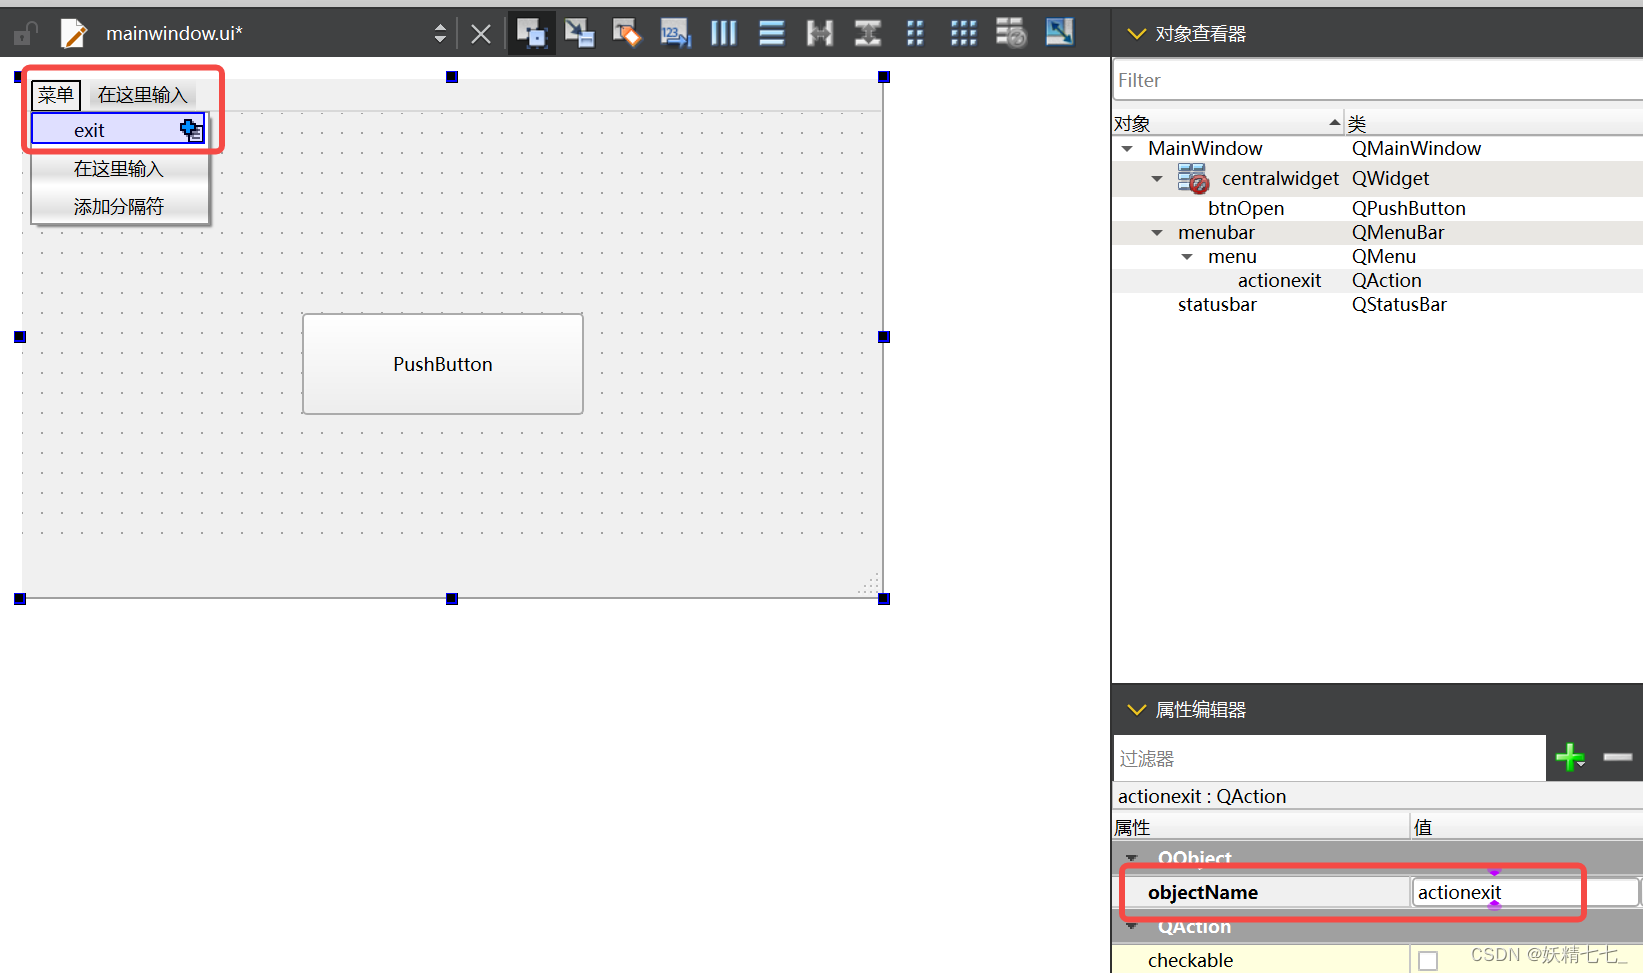Collapse the 对象查看器 panel header
Viewport: 1643px width, 973px height.
point(1136,34)
